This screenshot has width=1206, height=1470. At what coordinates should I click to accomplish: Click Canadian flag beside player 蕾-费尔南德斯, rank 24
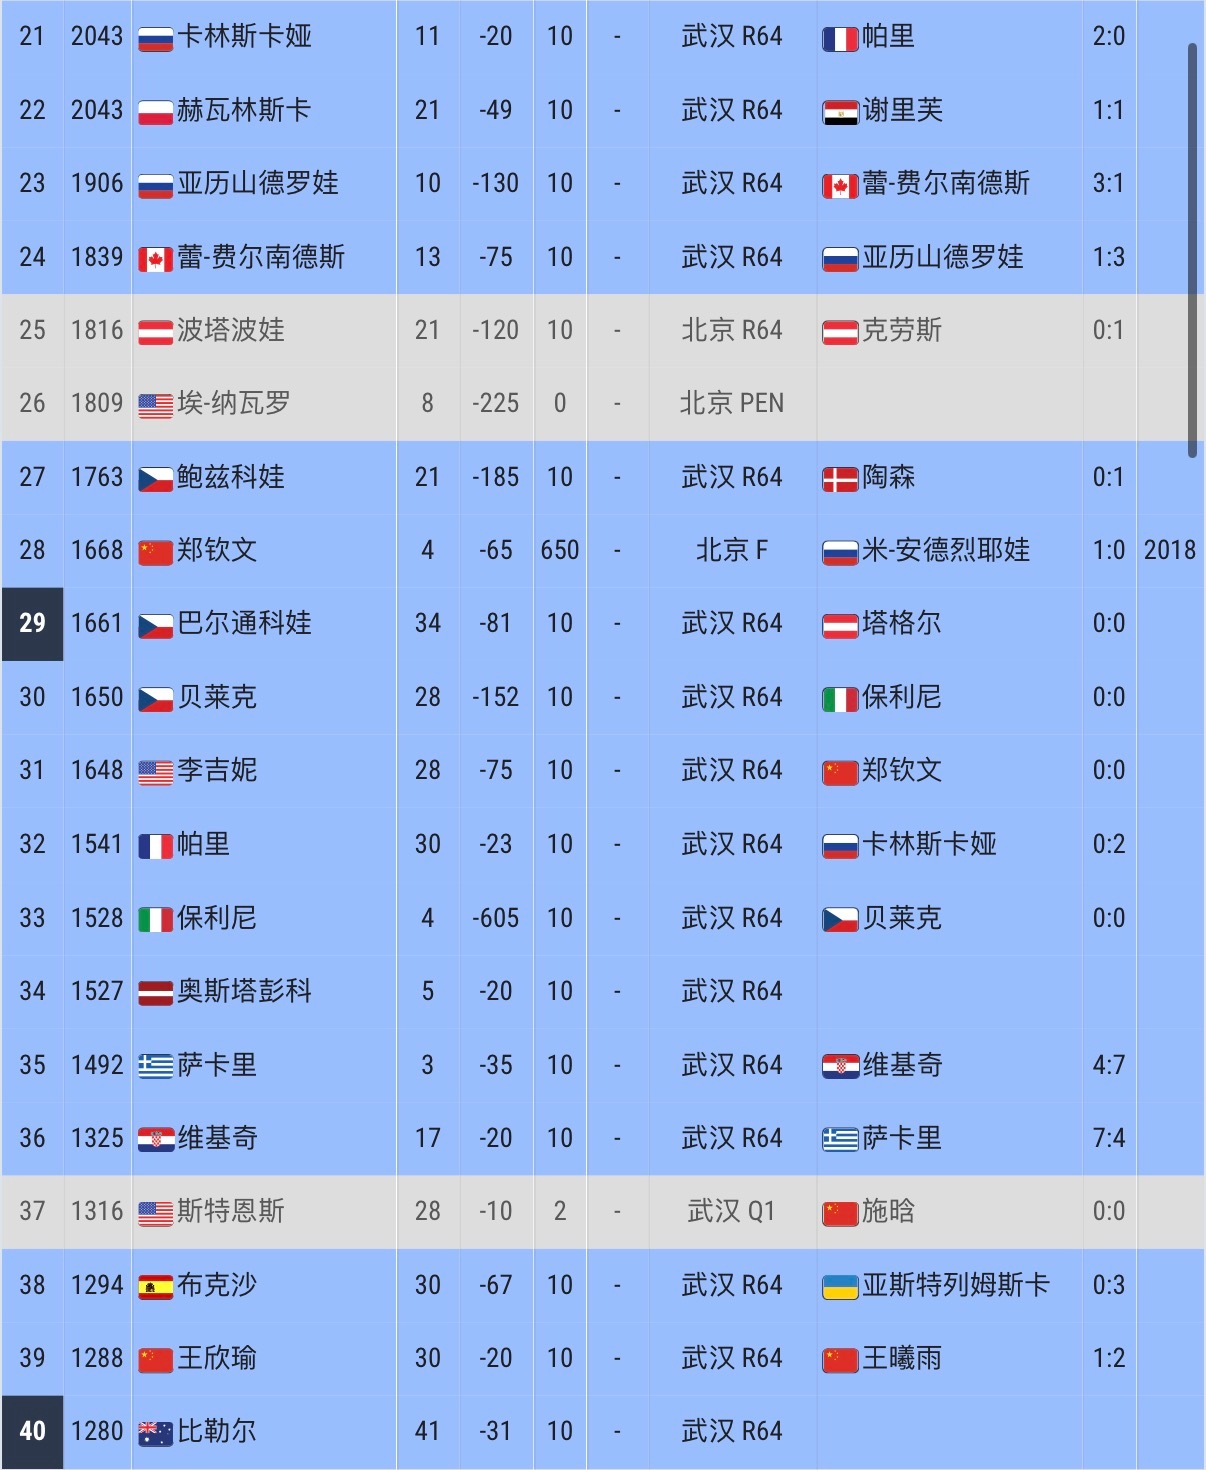click(x=155, y=260)
